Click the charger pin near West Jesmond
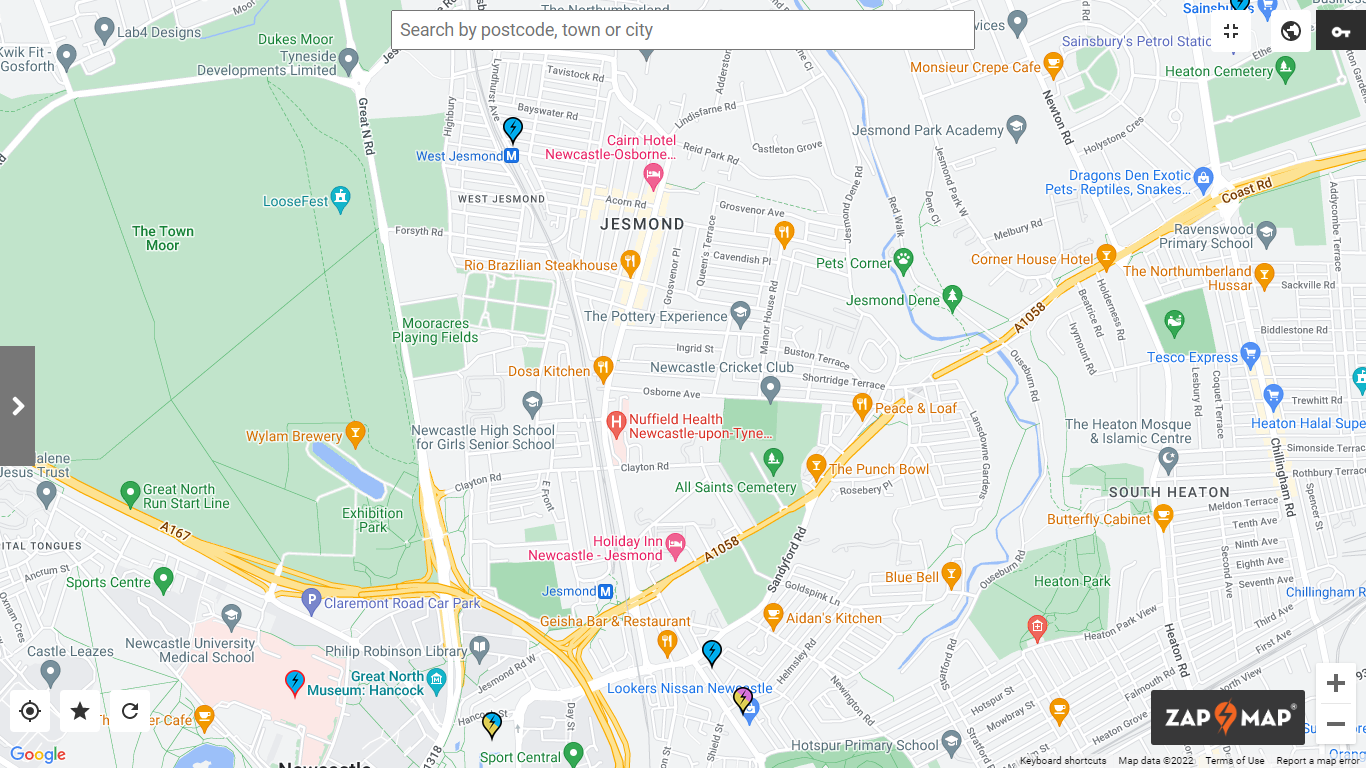Viewport: 1366px width, 768px height. tap(512, 130)
